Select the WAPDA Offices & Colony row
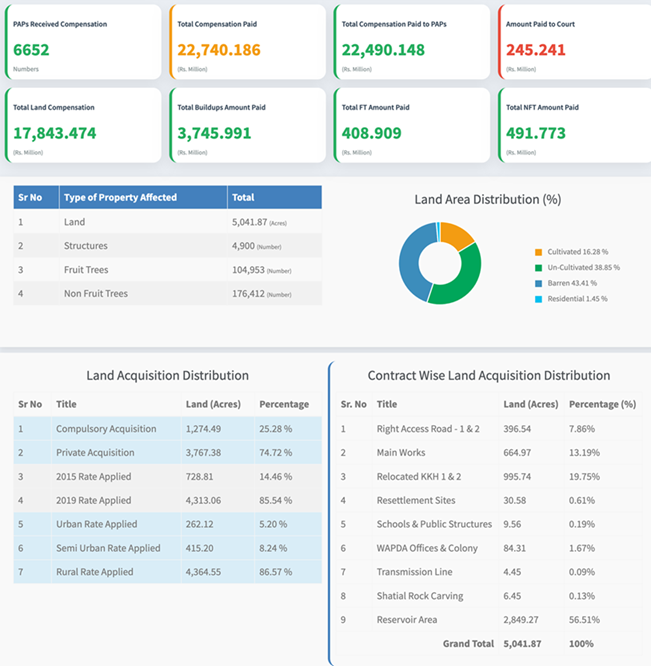 point(489,548)
